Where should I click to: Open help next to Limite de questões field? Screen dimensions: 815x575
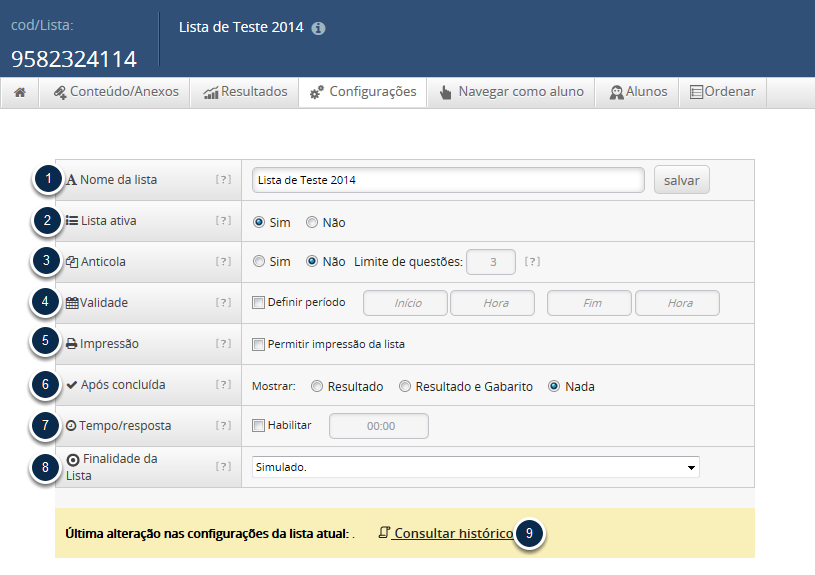click(532, 262)
